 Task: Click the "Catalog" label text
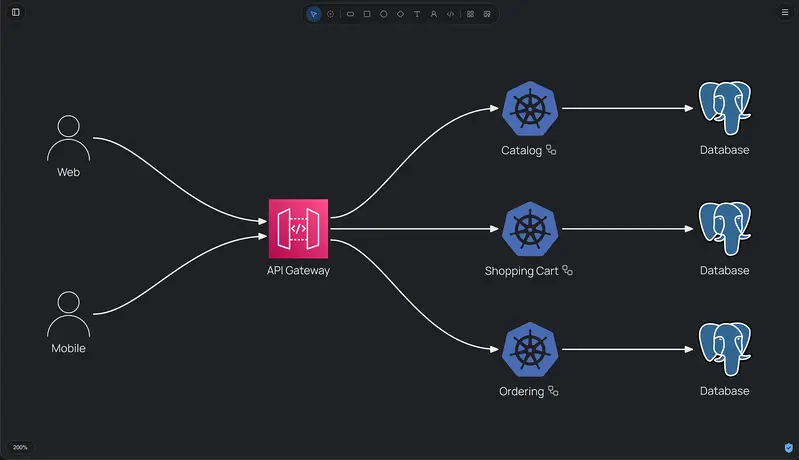521,150
